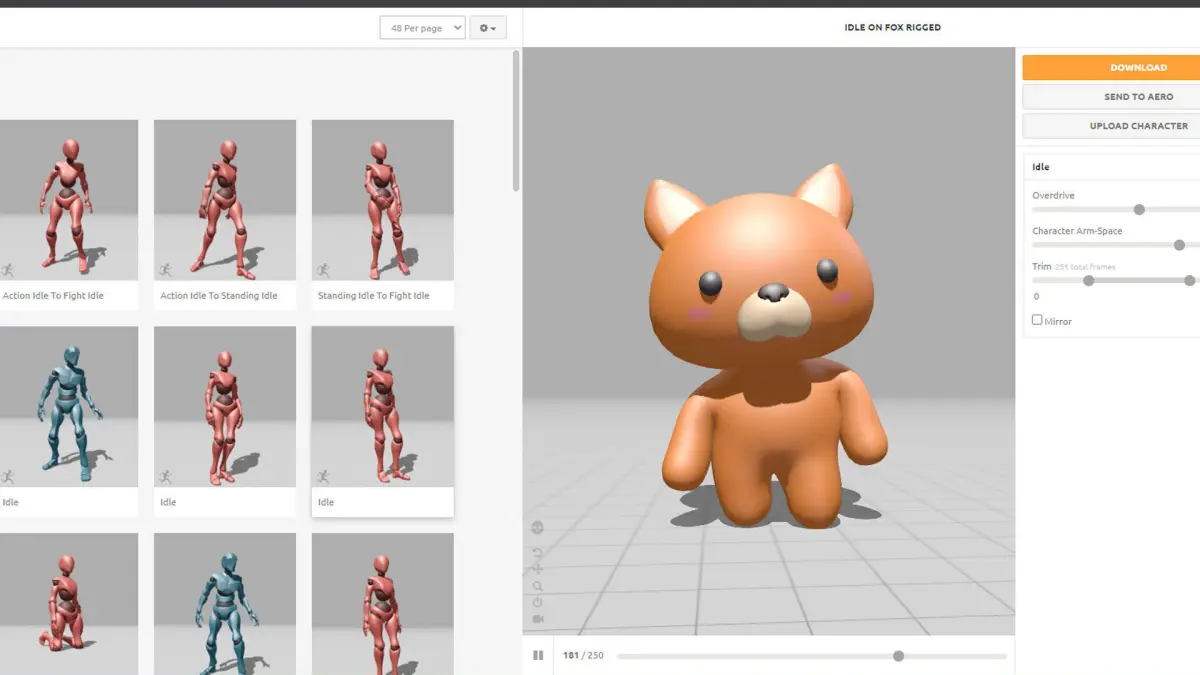Enable the Mirror checkbox

[1037, 320]
